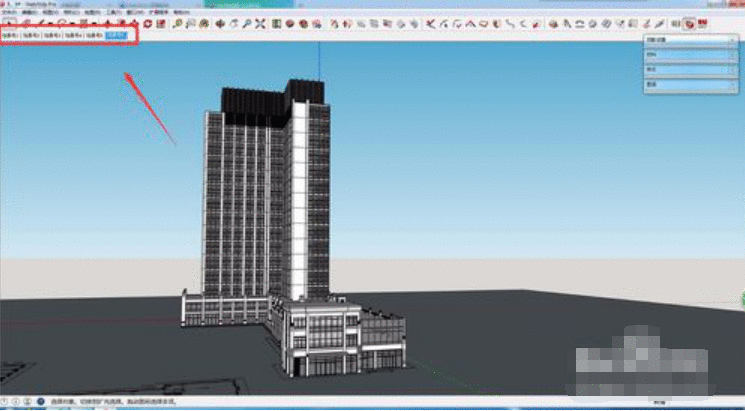Select the Zoom Extents tool in the toolbar
The image size is (745, 411).
(261, 22)
